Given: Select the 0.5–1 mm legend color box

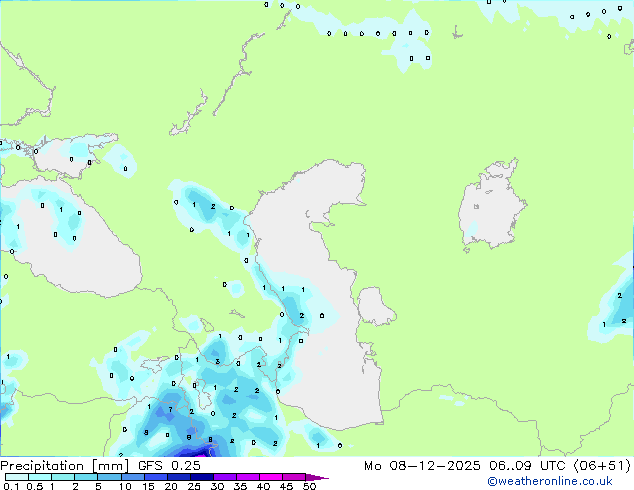Looking at the screenshot, I should click(40, 477).
